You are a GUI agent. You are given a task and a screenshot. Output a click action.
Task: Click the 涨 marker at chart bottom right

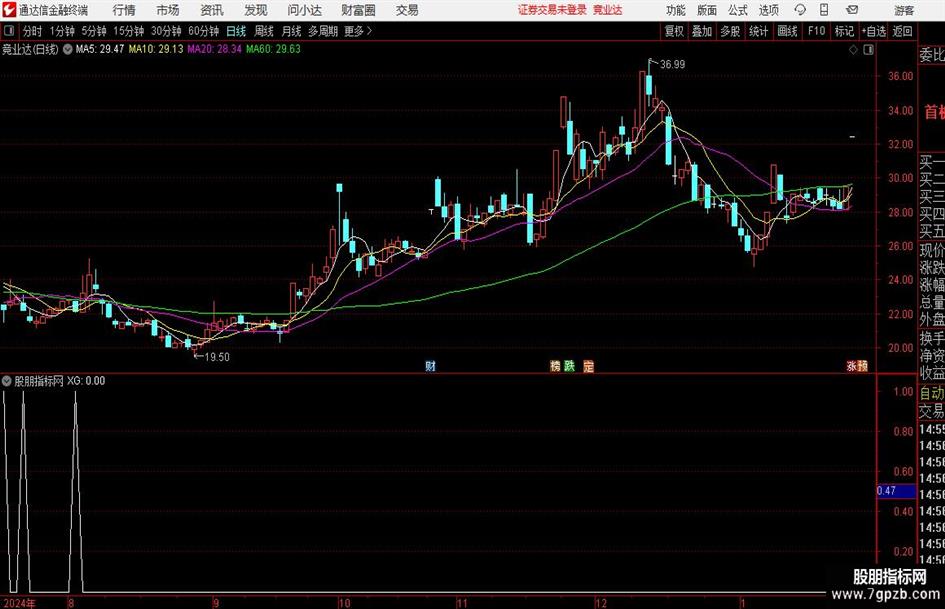point(852,366)
